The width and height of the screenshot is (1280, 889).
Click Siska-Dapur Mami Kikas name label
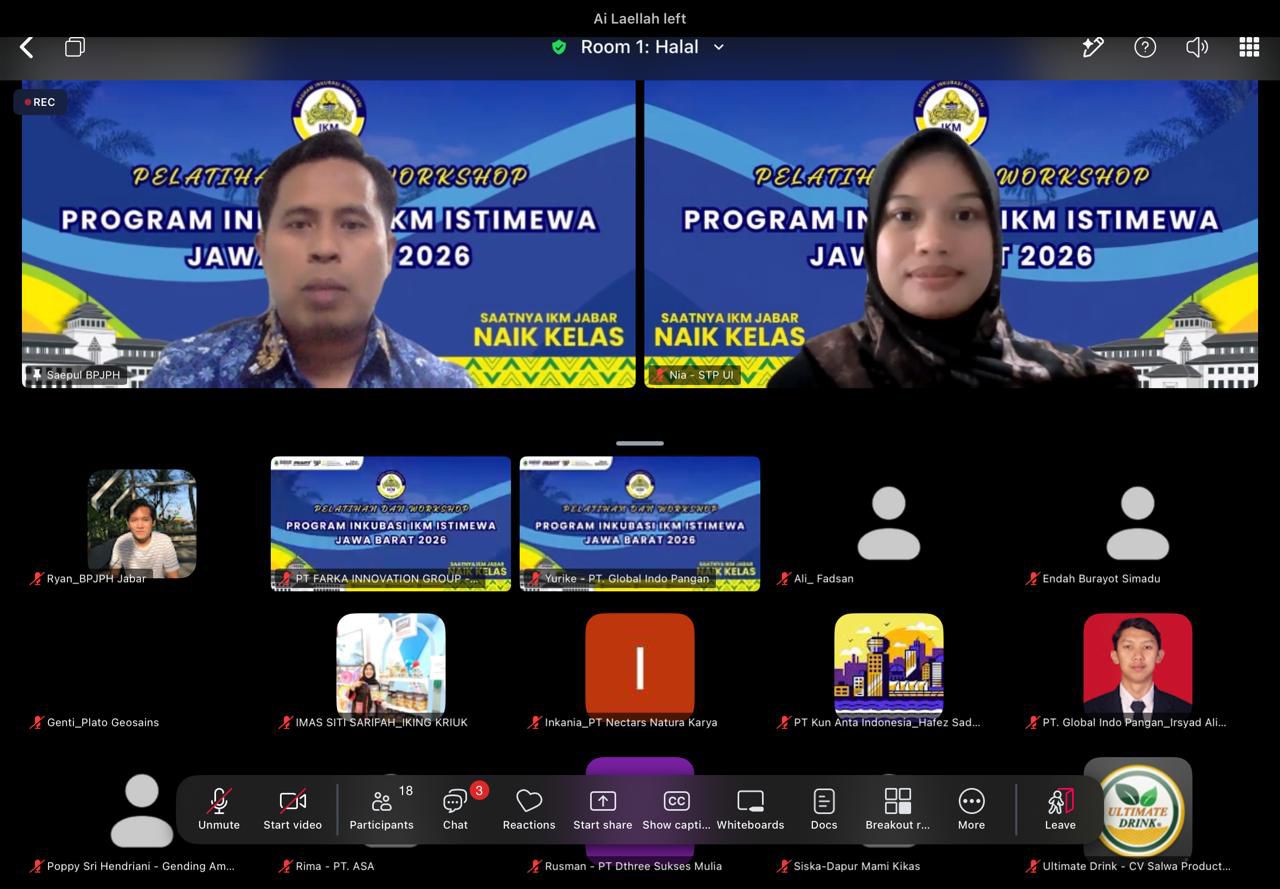tap(857, 866)
